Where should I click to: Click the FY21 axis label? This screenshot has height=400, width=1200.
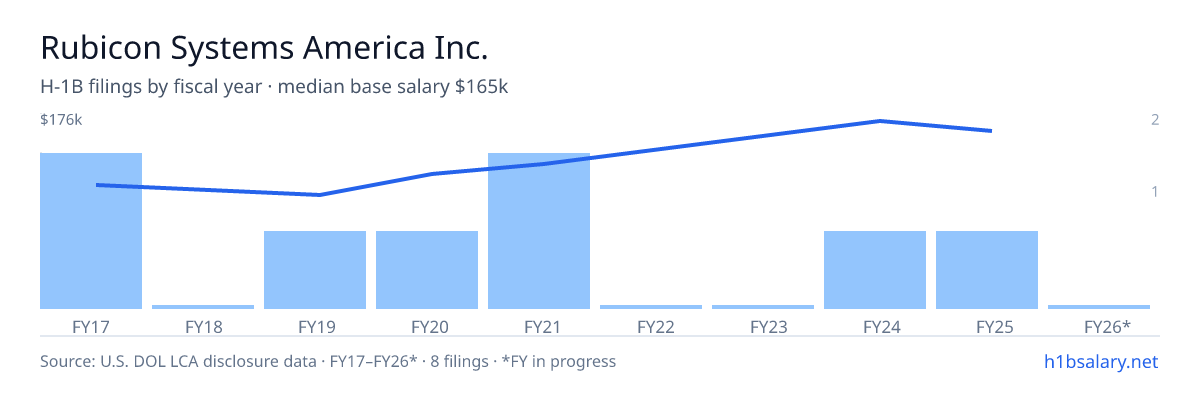coord(539,326)
